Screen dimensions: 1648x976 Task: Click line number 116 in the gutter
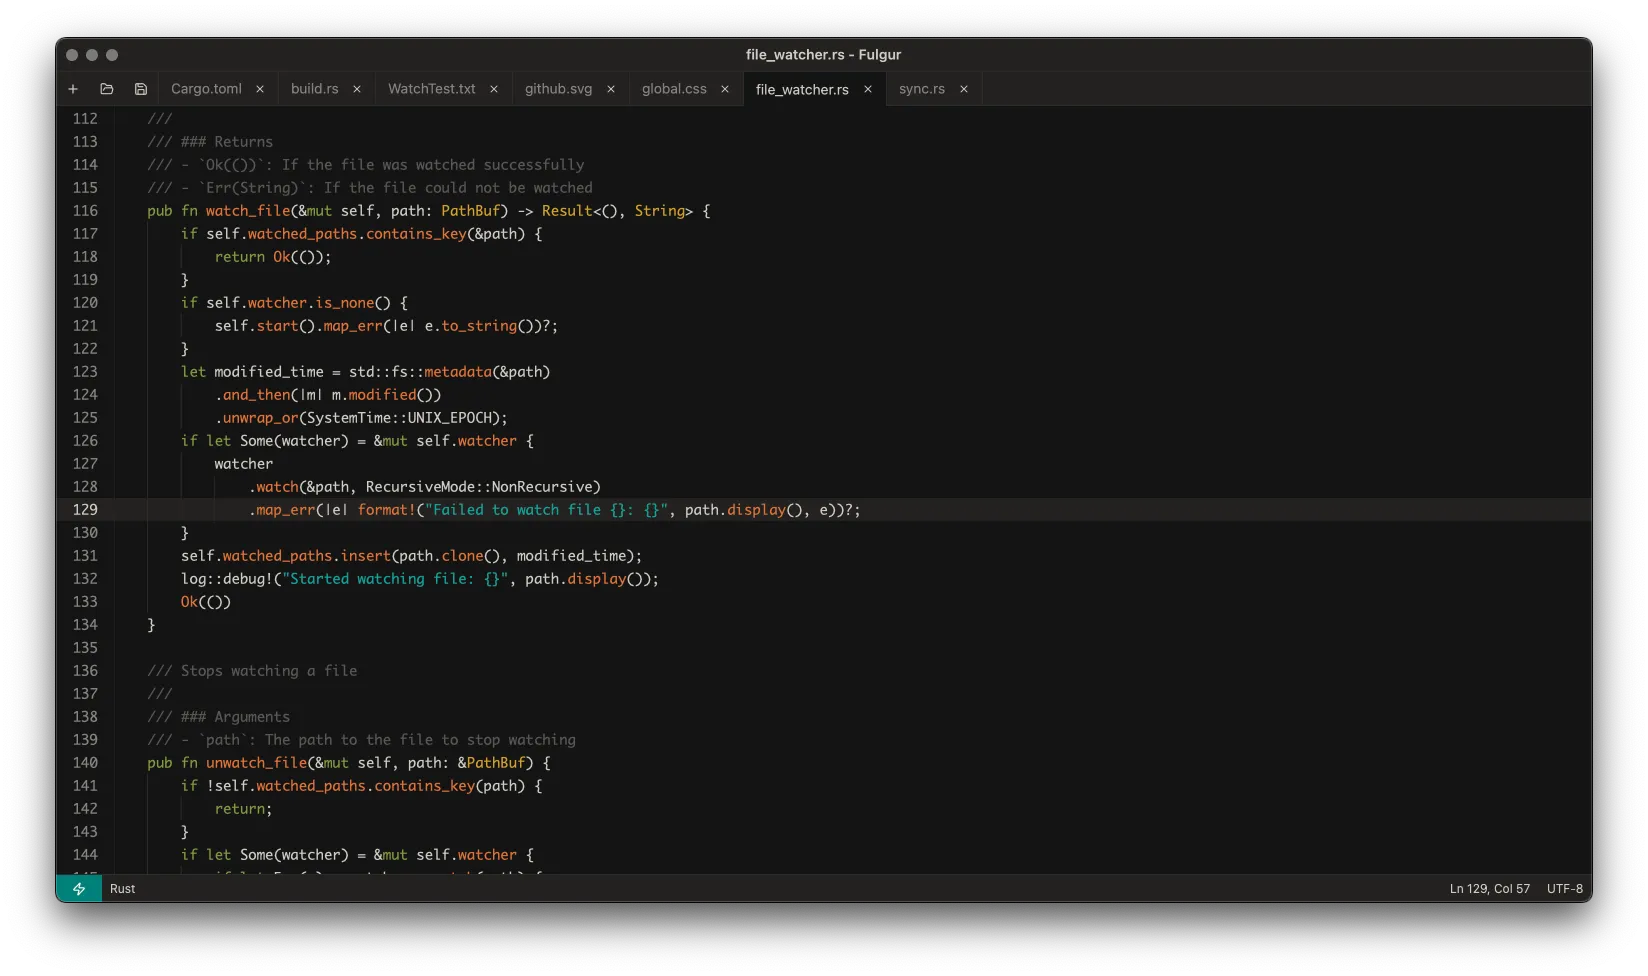pos(85,211)
